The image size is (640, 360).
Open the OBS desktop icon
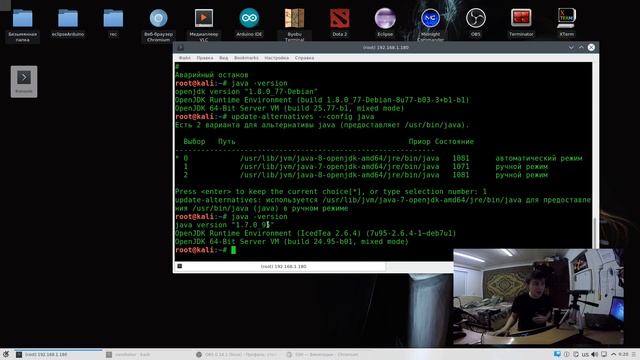tap(476, 23)
